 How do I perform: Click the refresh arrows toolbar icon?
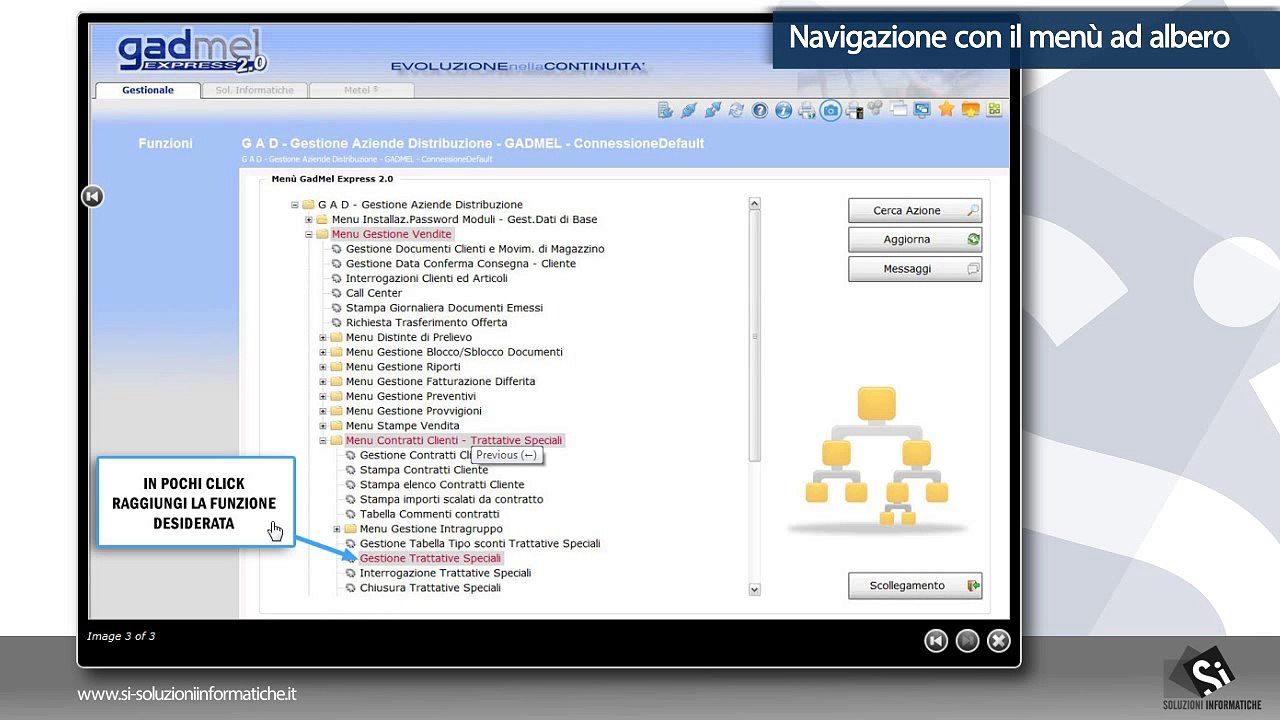(x=737, y=111)
